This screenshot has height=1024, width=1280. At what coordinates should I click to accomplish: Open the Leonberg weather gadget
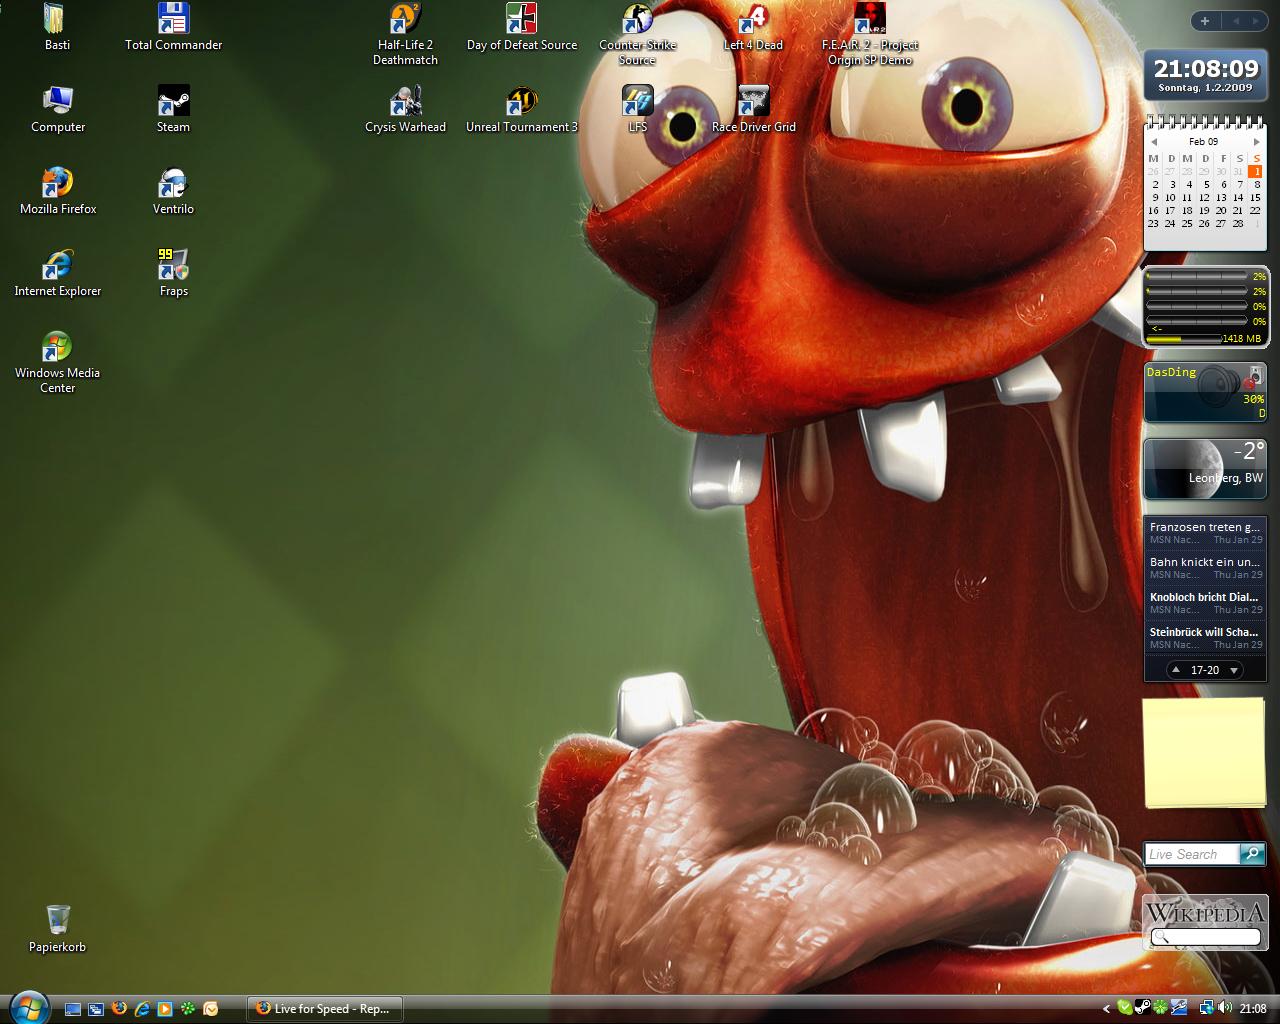point(1205,468)
